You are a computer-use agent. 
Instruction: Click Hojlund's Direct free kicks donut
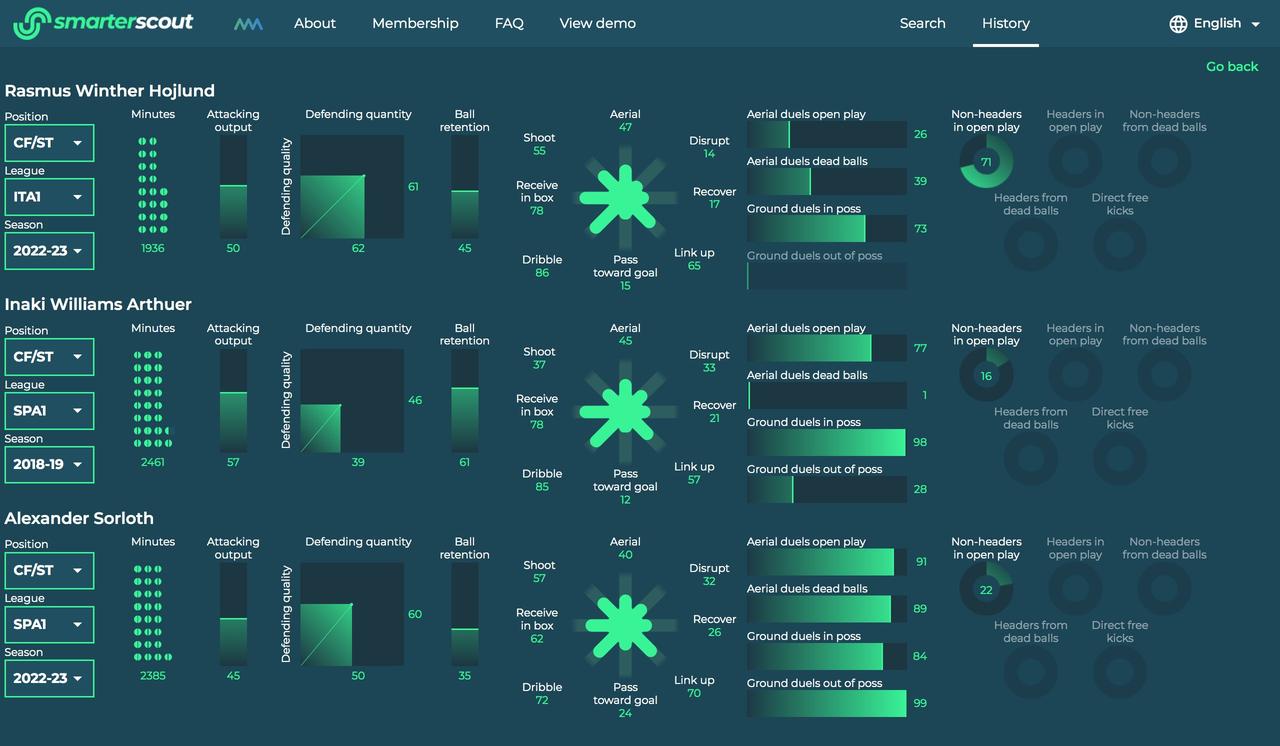tap(1119, 245)
